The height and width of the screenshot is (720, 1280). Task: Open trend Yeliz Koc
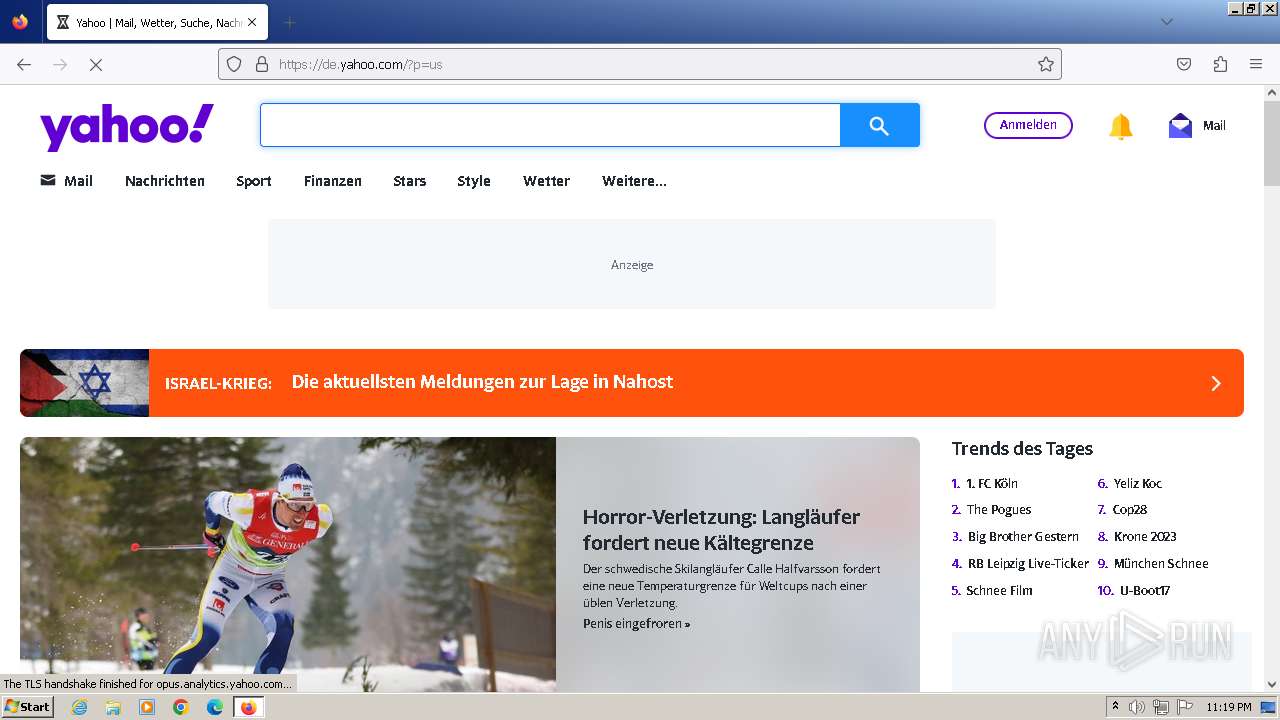(1137, 483)
